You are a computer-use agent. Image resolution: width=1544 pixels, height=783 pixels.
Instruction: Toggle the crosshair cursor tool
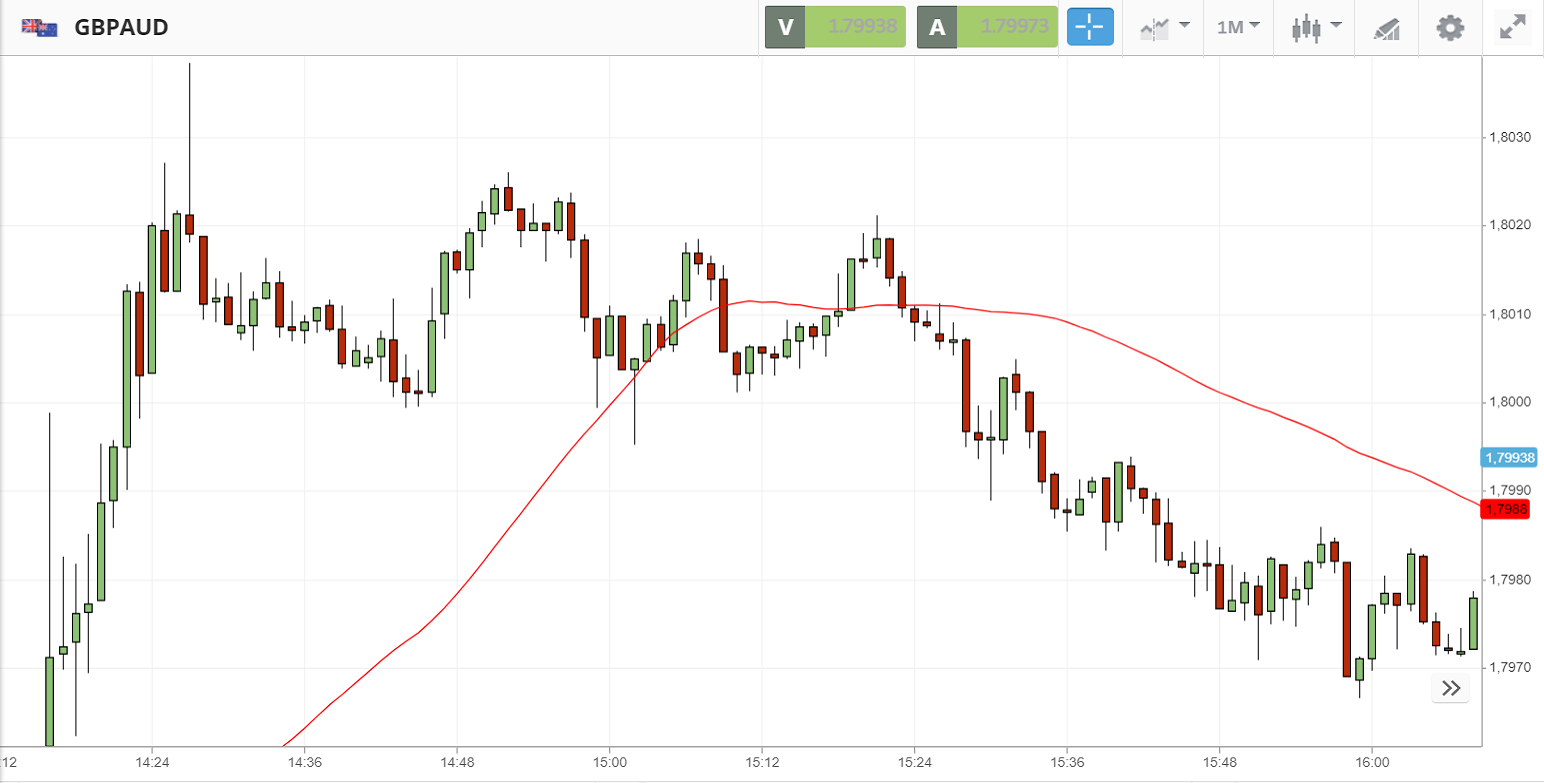pos(1090,27)
